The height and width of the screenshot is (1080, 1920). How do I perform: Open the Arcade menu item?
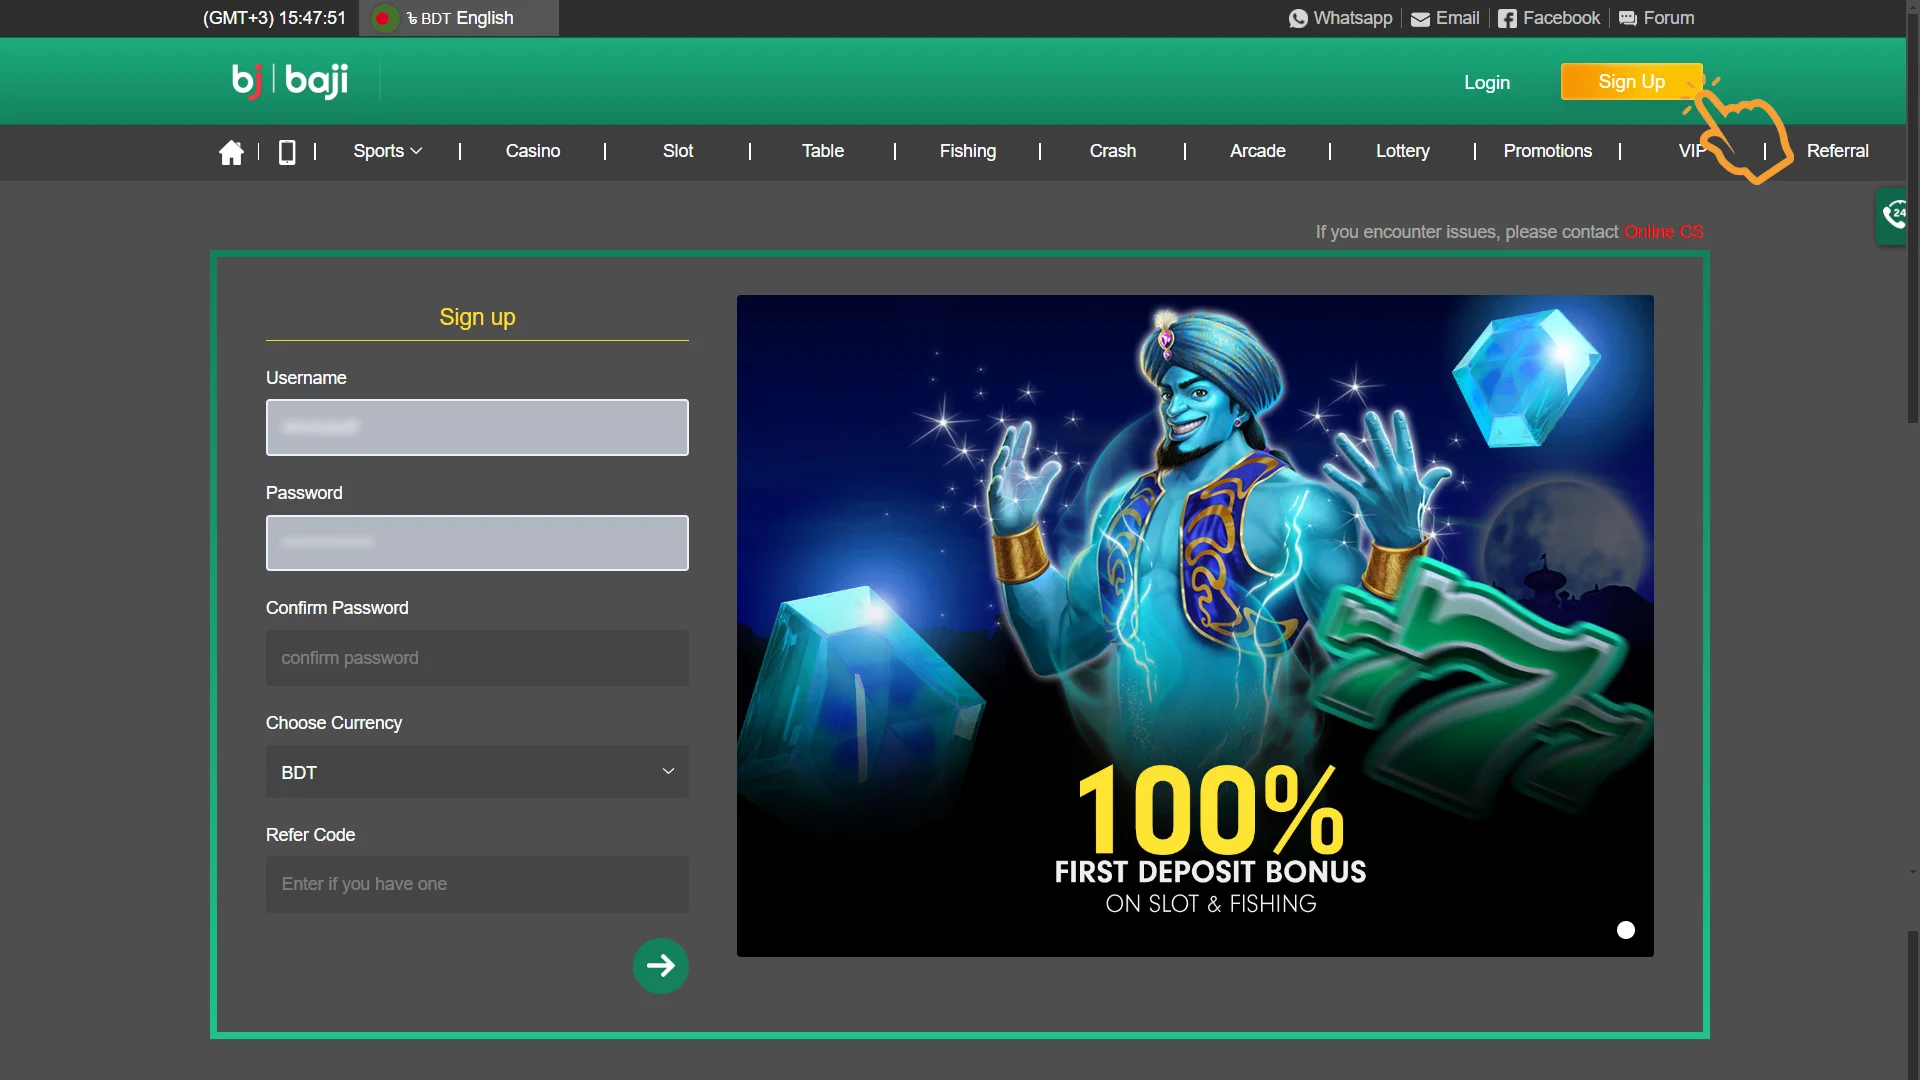pos(1257,151)
